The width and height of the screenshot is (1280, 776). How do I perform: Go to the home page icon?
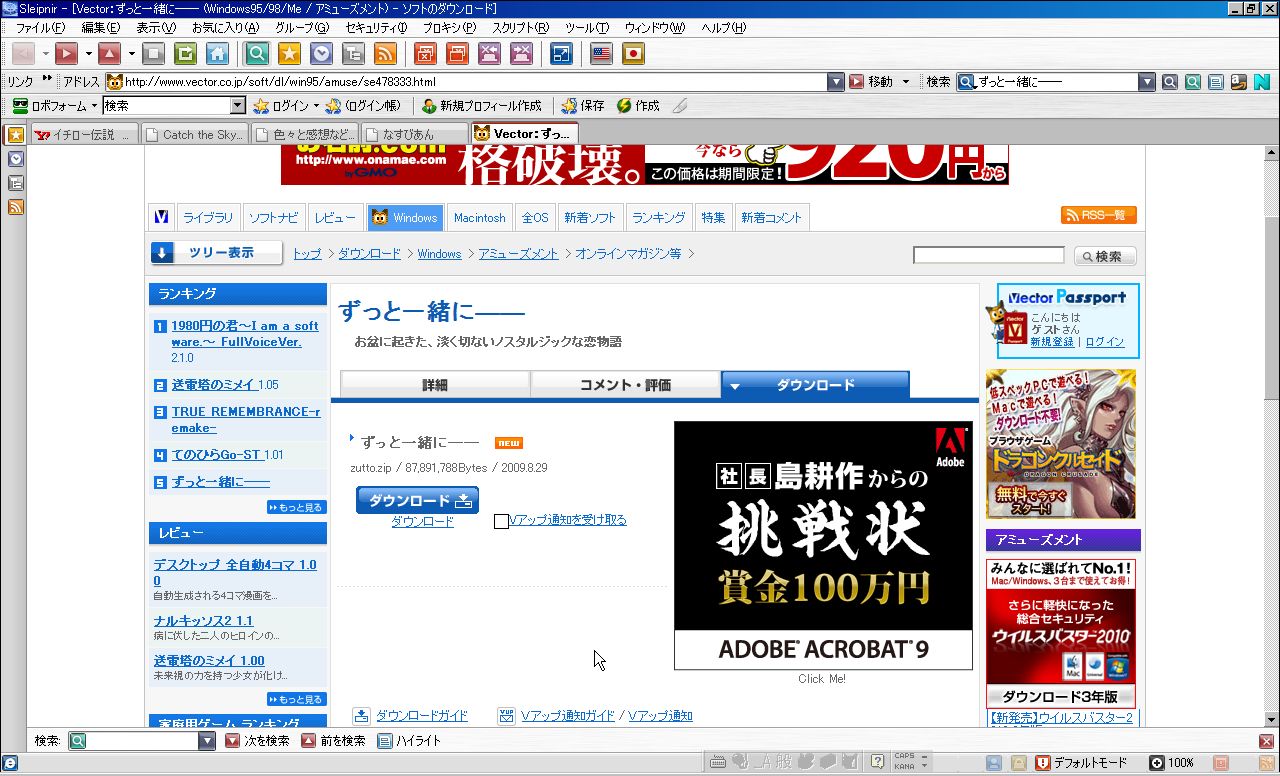point(217,54)
